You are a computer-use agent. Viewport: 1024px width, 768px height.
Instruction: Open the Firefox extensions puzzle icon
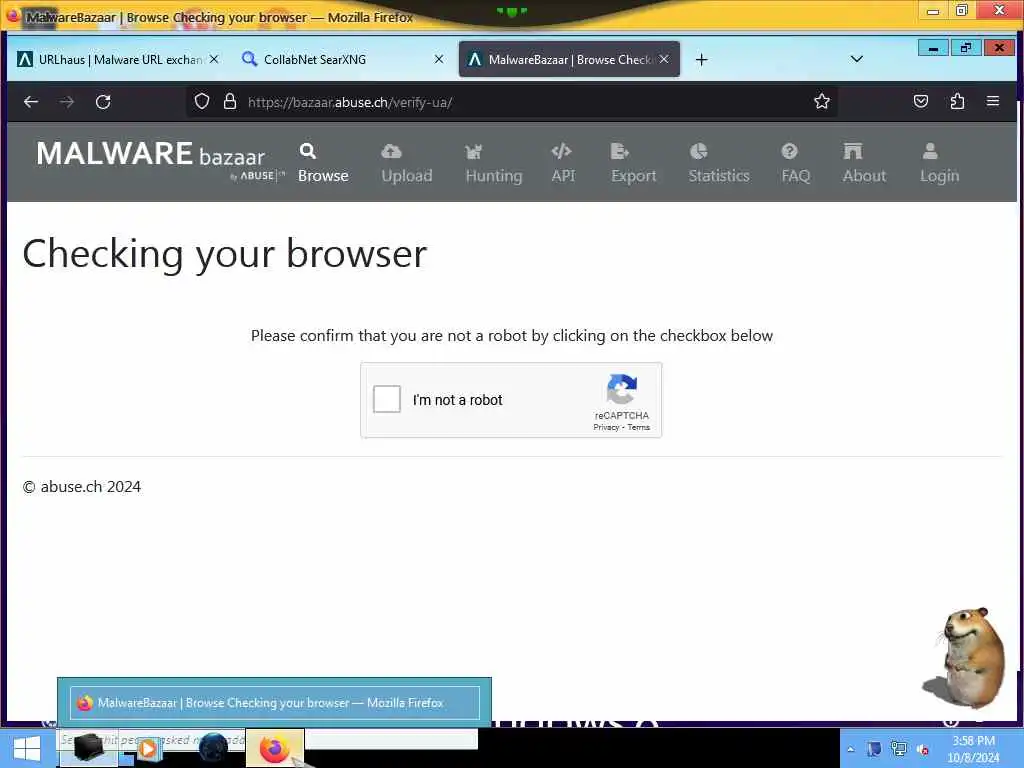coord(957,101)
